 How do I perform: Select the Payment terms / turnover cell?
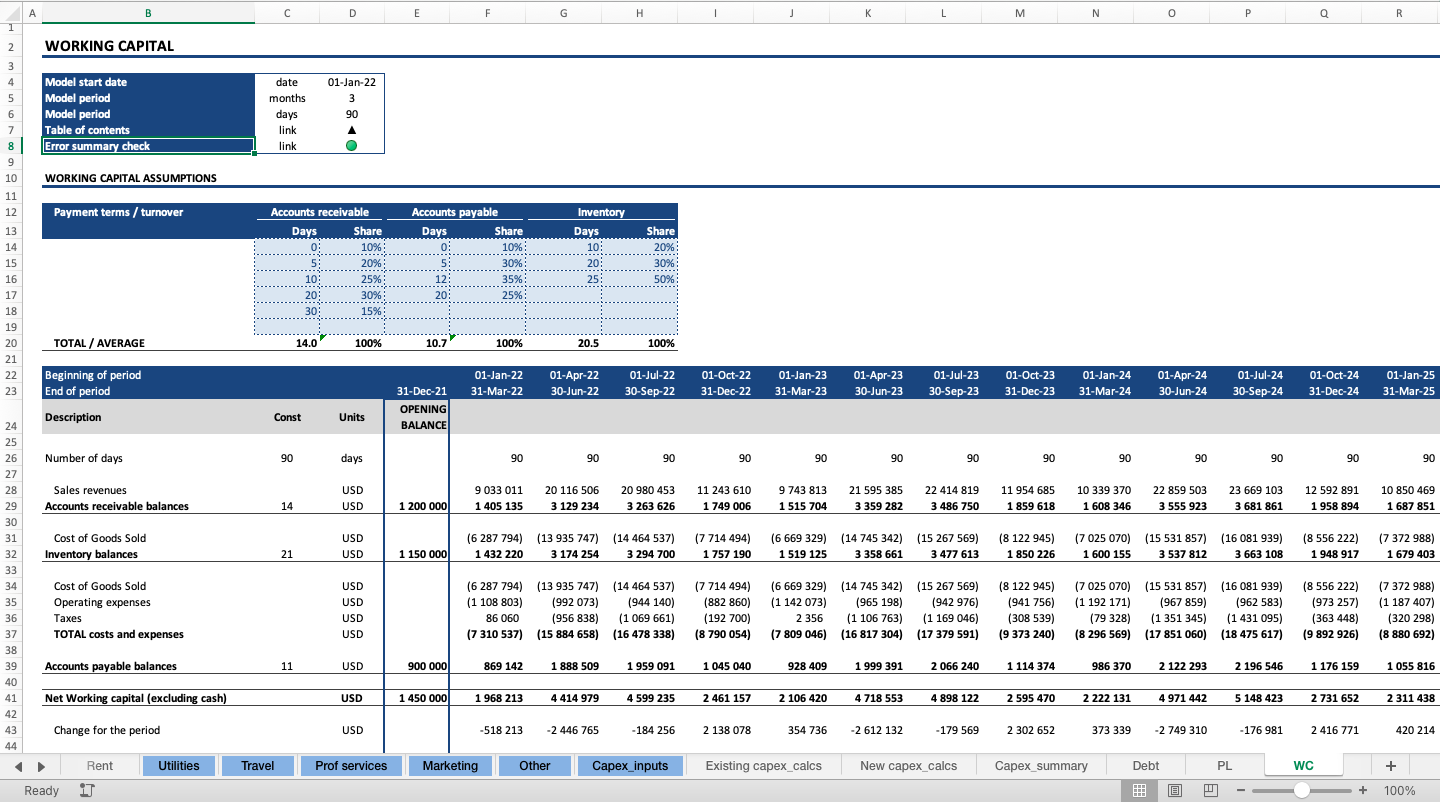pyautogui.click(x=148, y=212)
